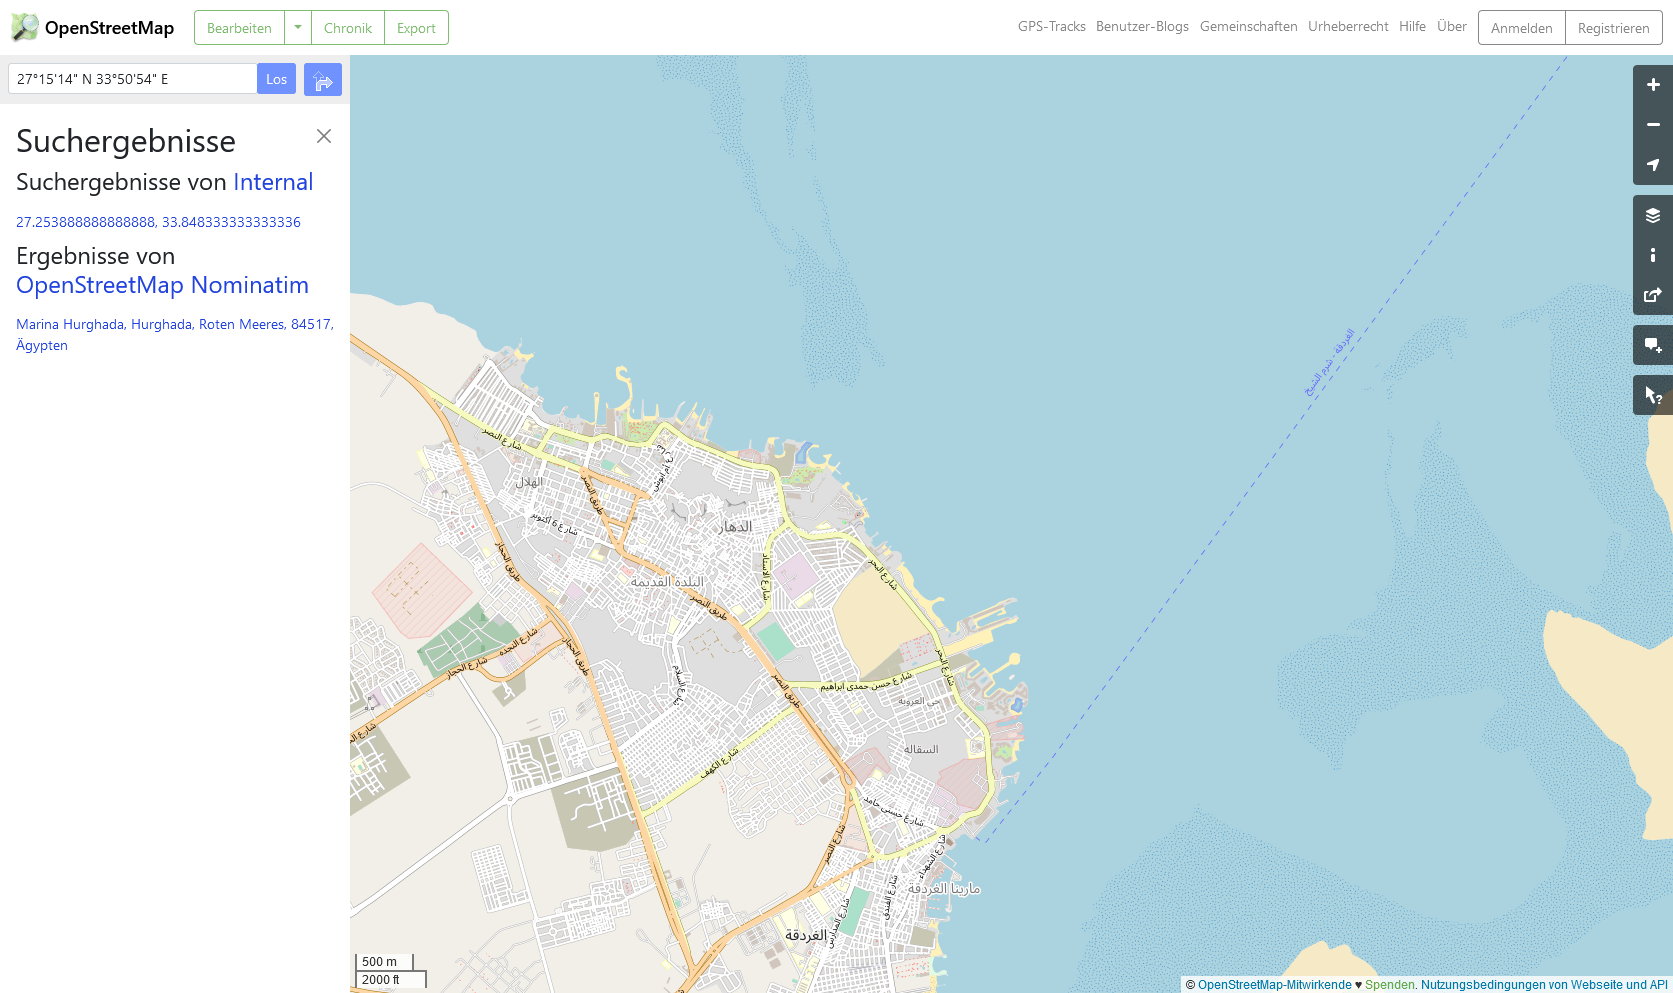Select the Marina Hurghada search result
Viewport: 1673px width, 993px height.
tap(175, 335)
